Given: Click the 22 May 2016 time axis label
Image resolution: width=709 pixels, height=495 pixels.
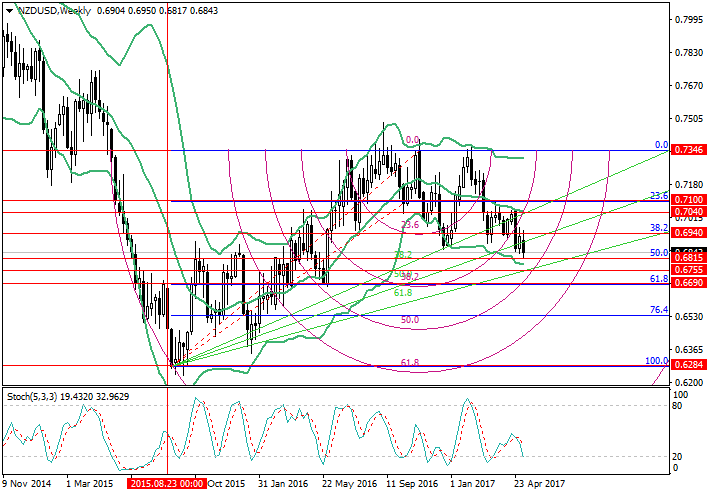Looking at the screenshot, I should coord(349,484).
